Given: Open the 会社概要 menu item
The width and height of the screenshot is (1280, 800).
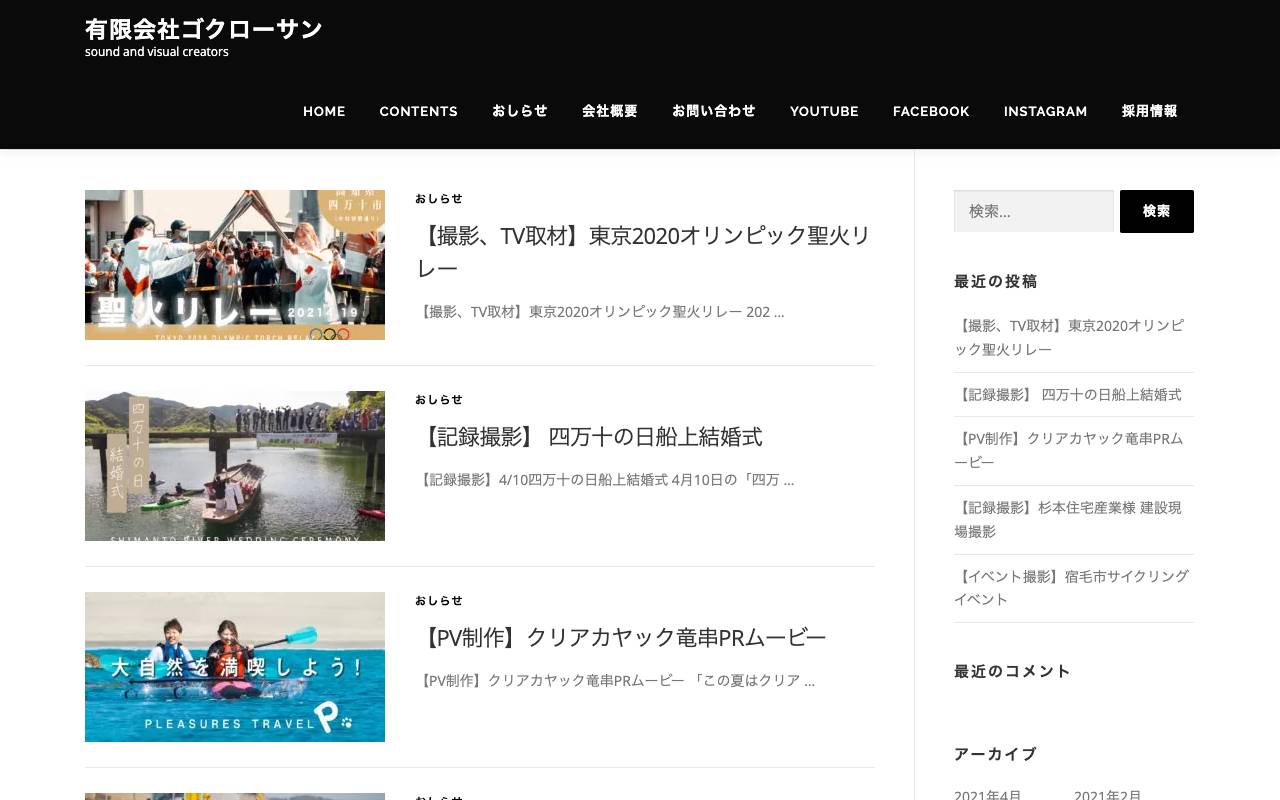Looking at the screenshot, I should pyautogui.click(x=610, y=111).
